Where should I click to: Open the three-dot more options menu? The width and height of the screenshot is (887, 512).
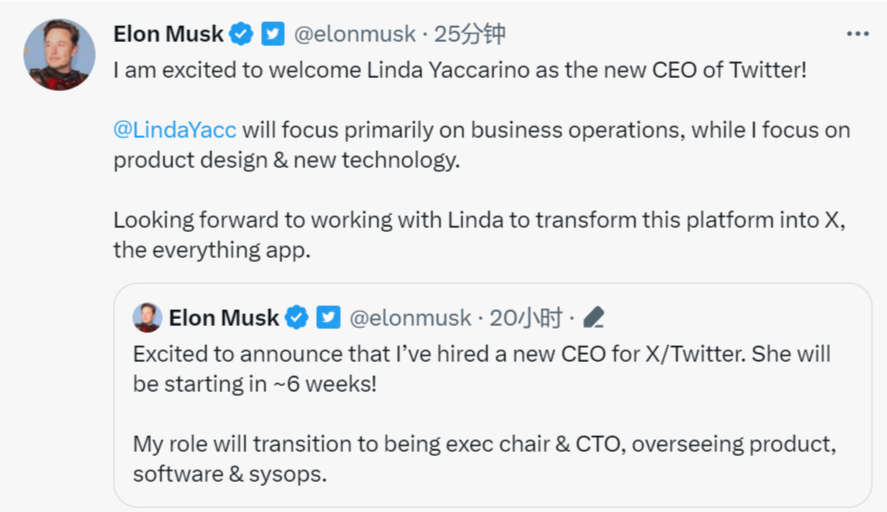(x=857, y=34)
